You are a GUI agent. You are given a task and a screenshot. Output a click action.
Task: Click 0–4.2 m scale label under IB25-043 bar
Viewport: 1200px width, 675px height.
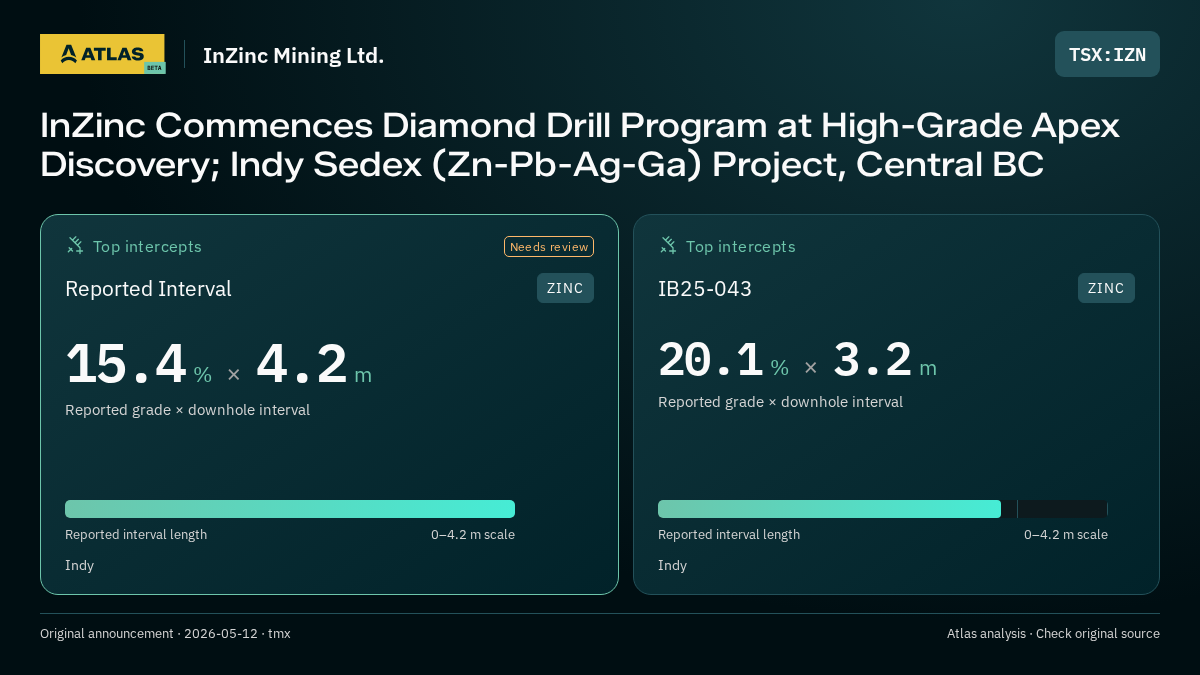[1066, 535]
